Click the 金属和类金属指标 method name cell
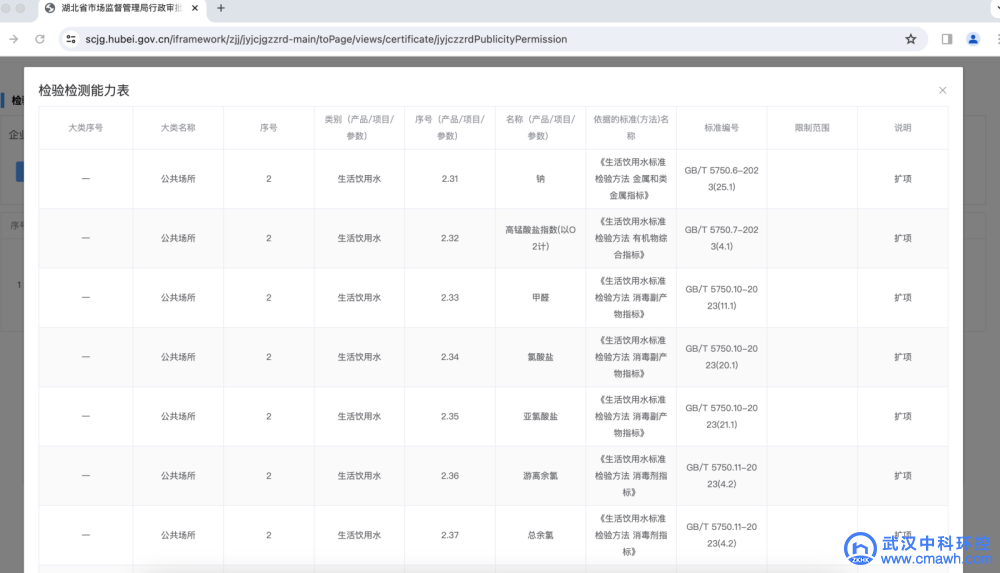The width and height of the screenshot is (1000, 573). (631, 179)
